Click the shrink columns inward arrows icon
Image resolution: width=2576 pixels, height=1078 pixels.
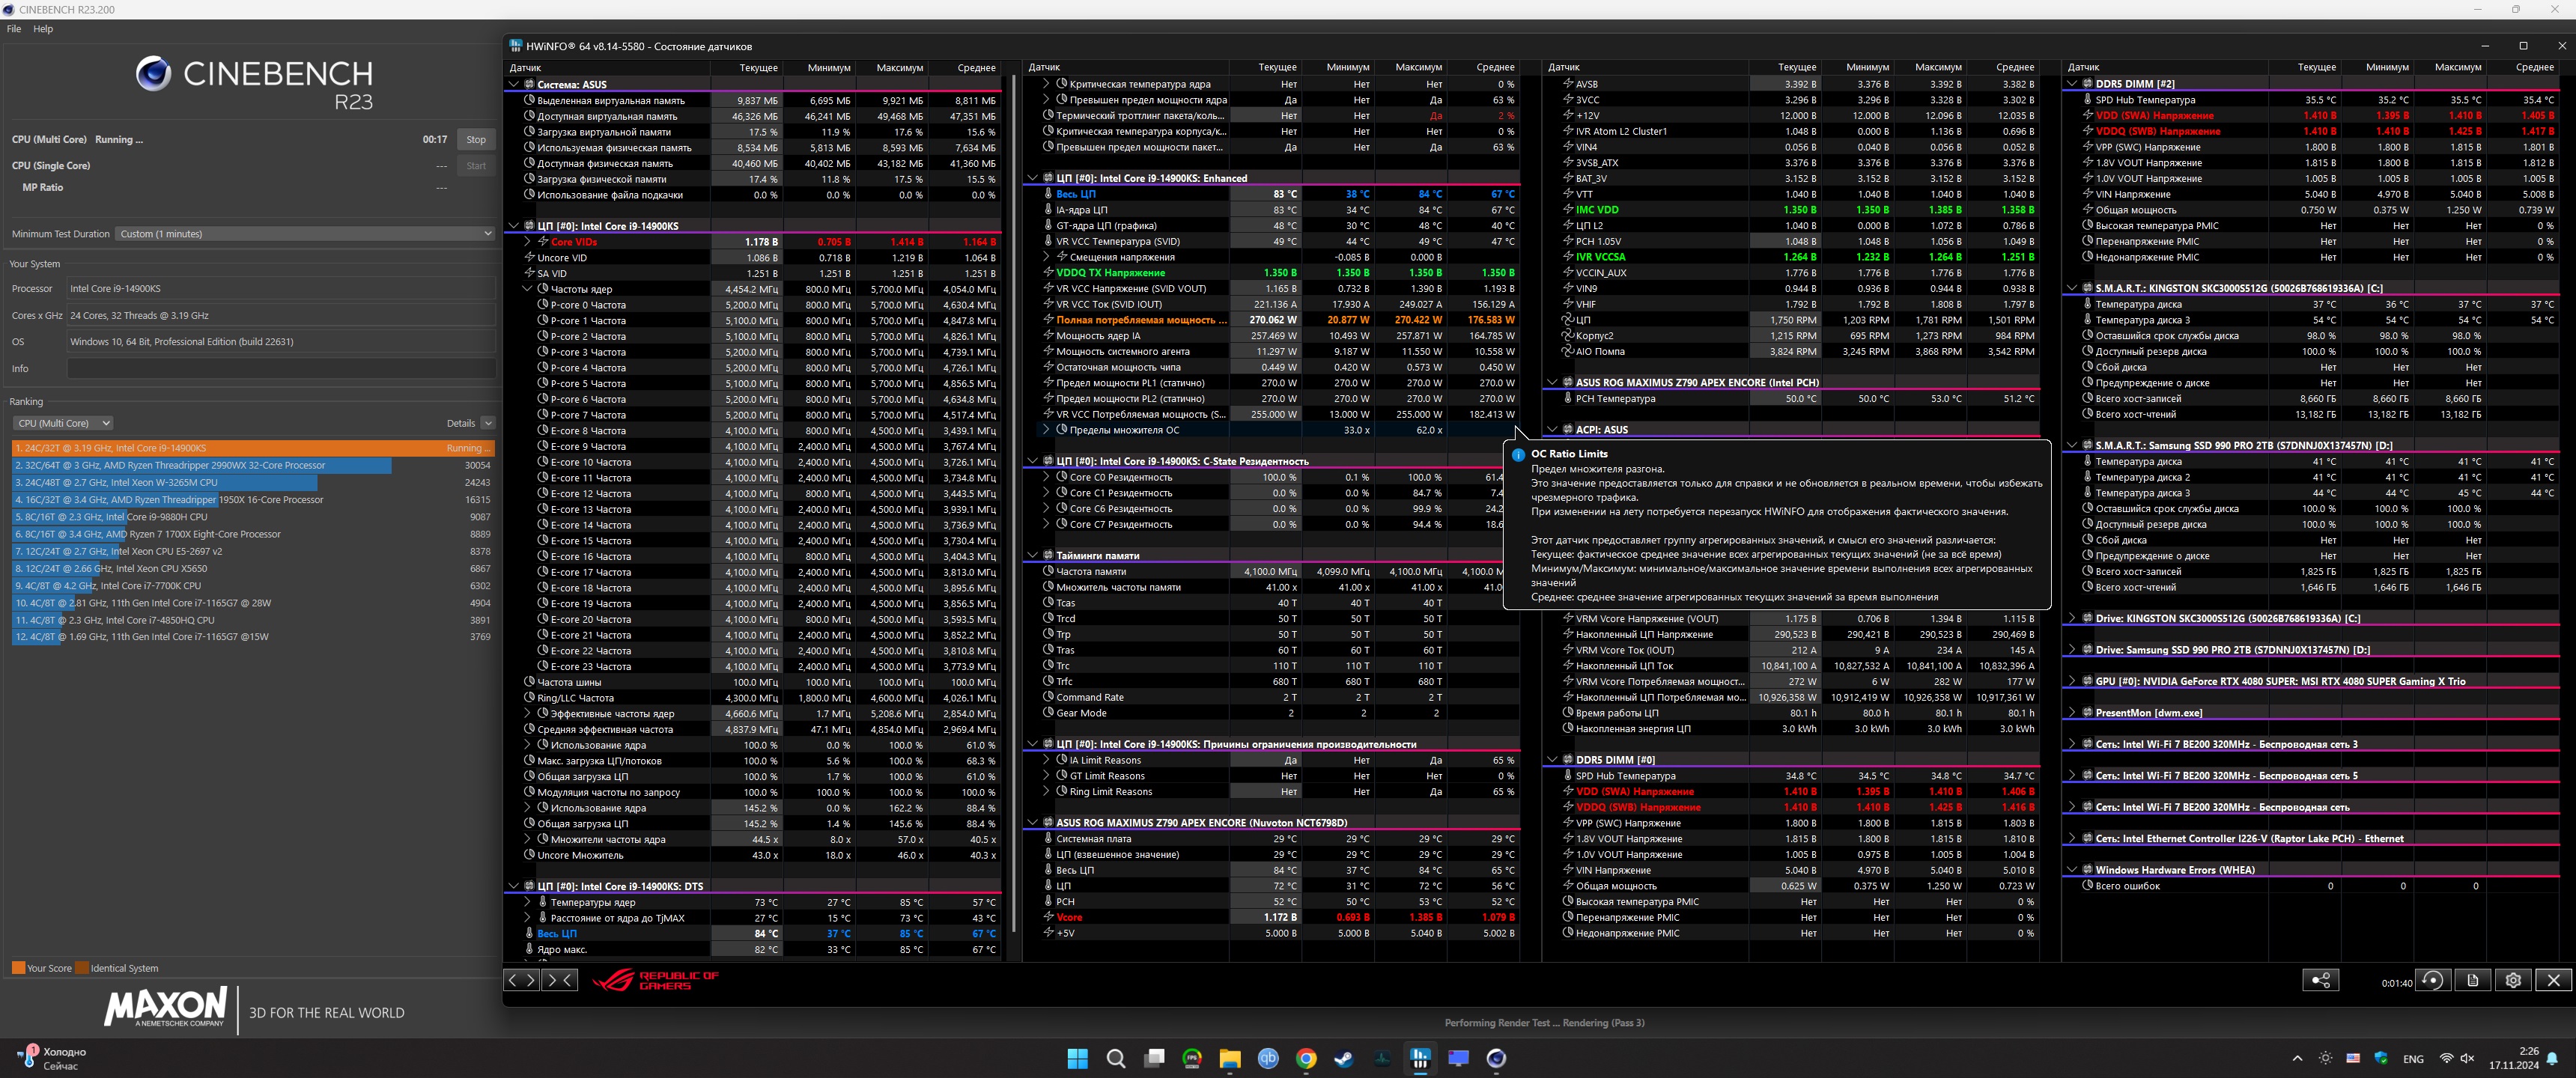[559, 980]
